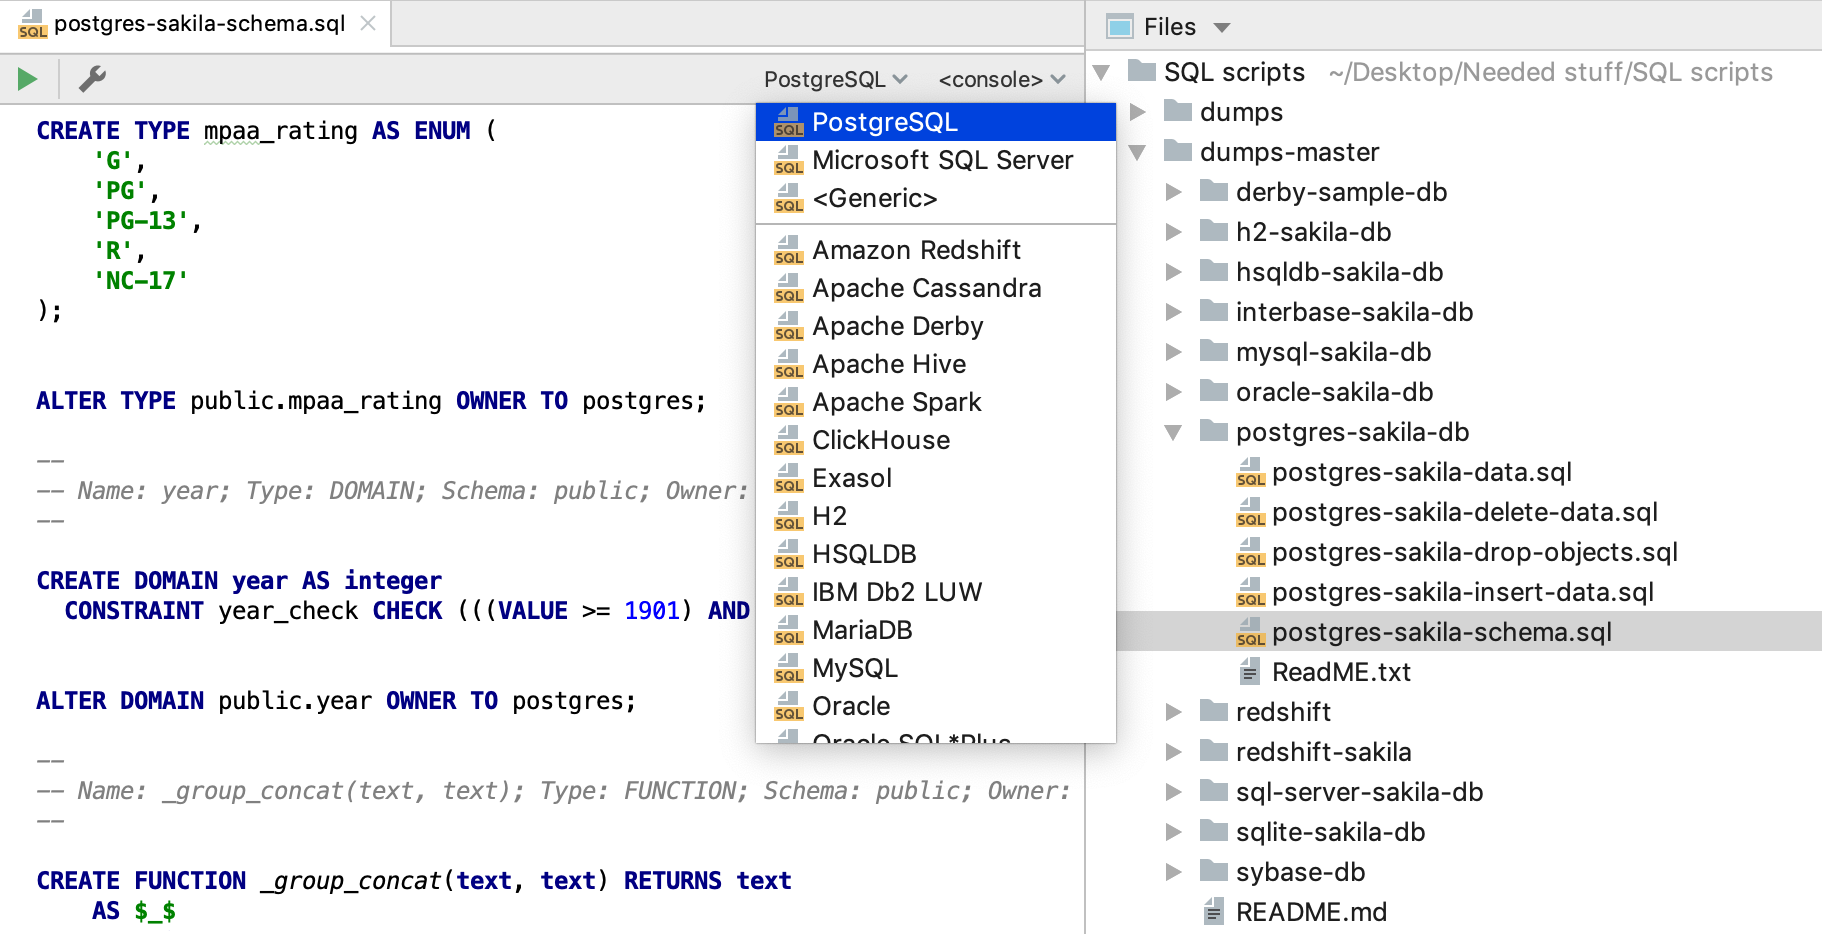The height and width of the screenshot is (934, 1822).
Task: Collapse the SQL scripts root folder
Action: click(x=1102, y=72)
